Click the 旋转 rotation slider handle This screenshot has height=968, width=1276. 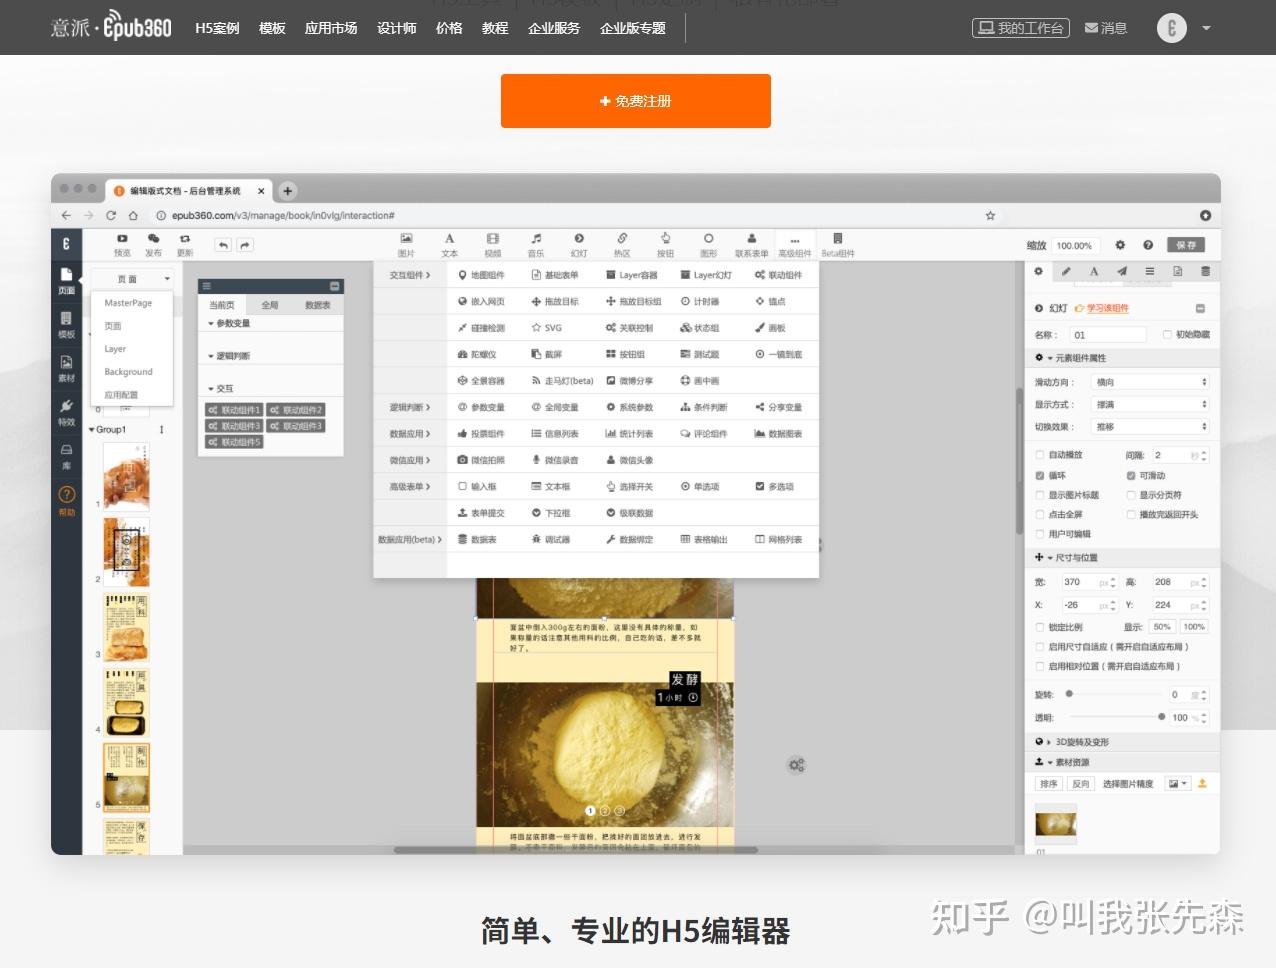point(1069,693)
